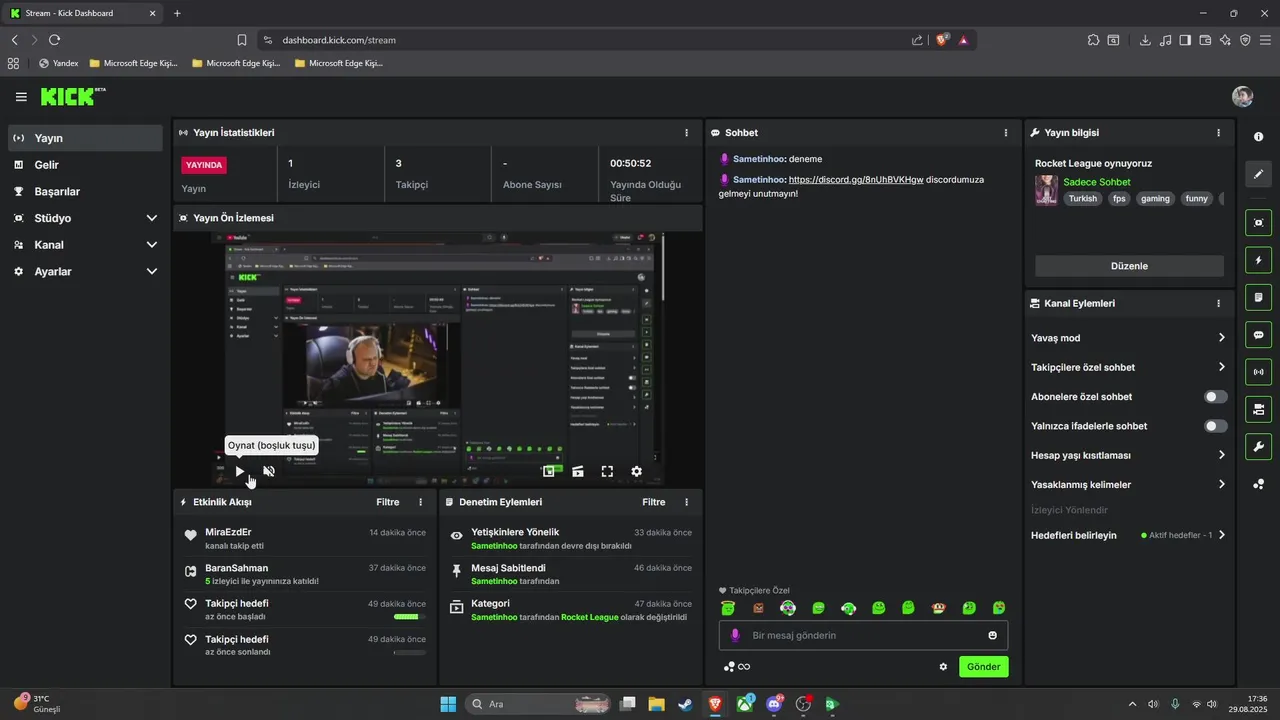
Task: Open Filtre in Denetim Eylemleri panel
Action: (654, 502)
